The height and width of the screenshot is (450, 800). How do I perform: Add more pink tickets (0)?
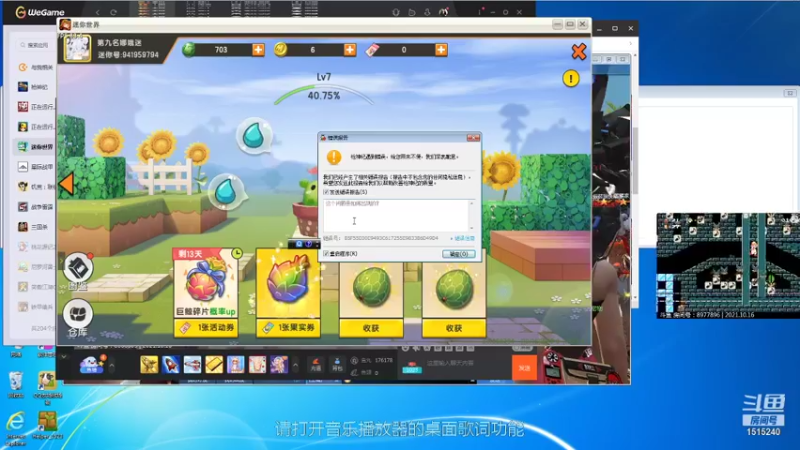pos(441,49)
